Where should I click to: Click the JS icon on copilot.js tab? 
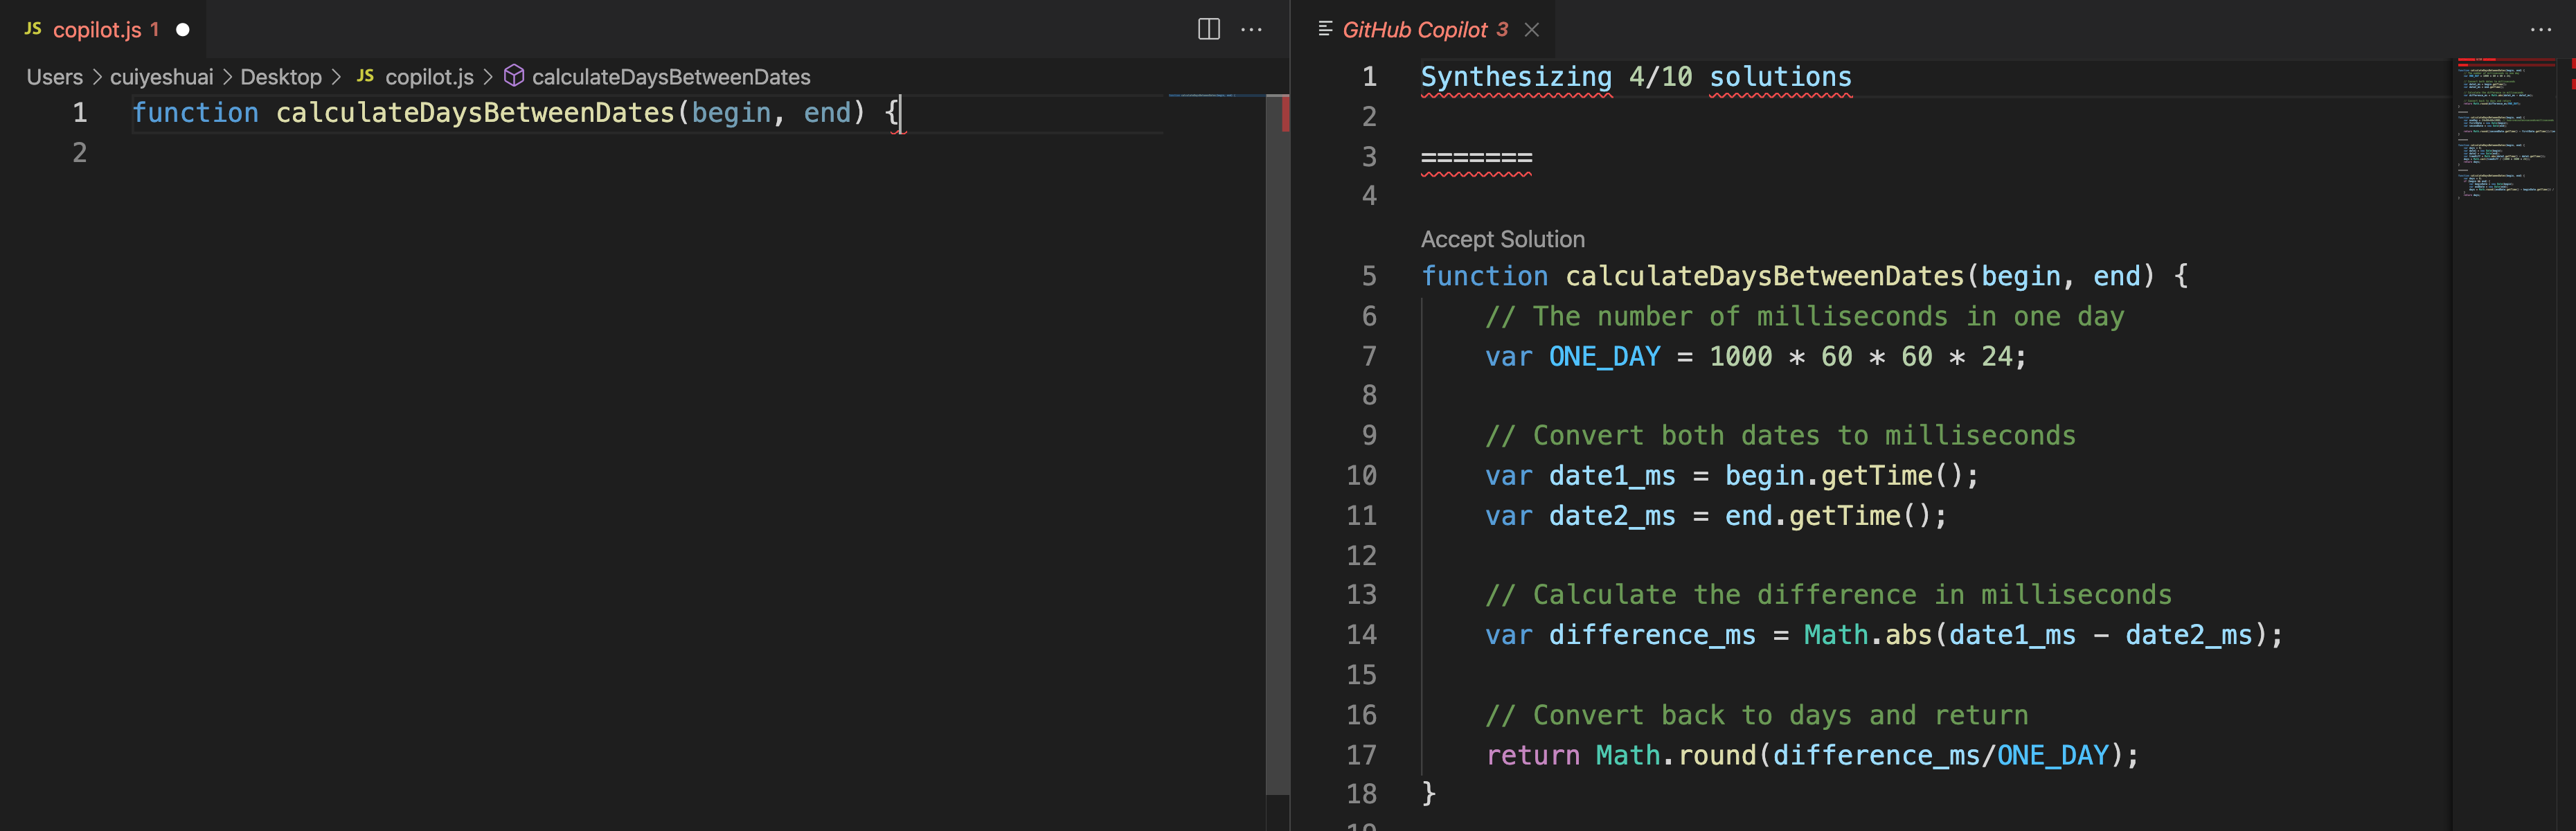coord(33,29)
